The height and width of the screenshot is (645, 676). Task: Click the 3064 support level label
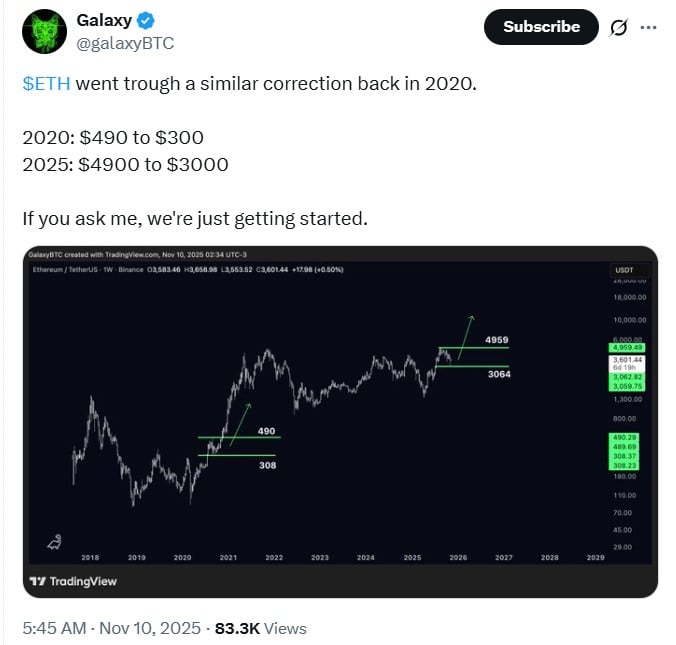[499, 375]
